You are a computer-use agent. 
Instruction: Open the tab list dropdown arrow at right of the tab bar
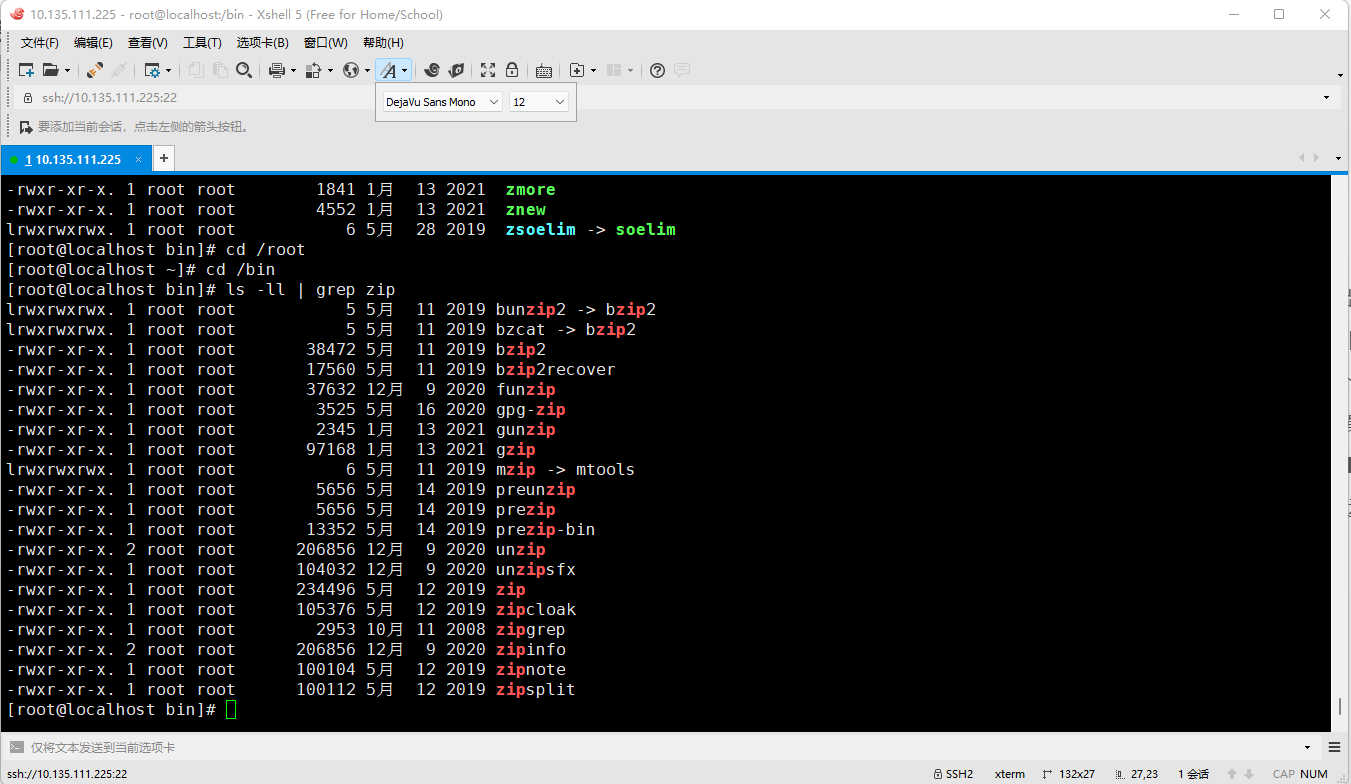click(x=1339, y=158)
